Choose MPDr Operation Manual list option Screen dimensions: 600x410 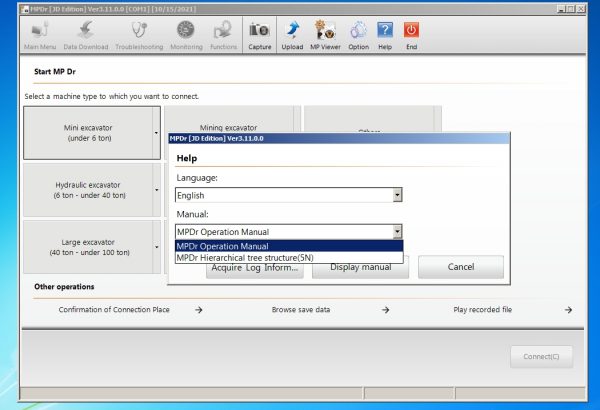(289, 246)
